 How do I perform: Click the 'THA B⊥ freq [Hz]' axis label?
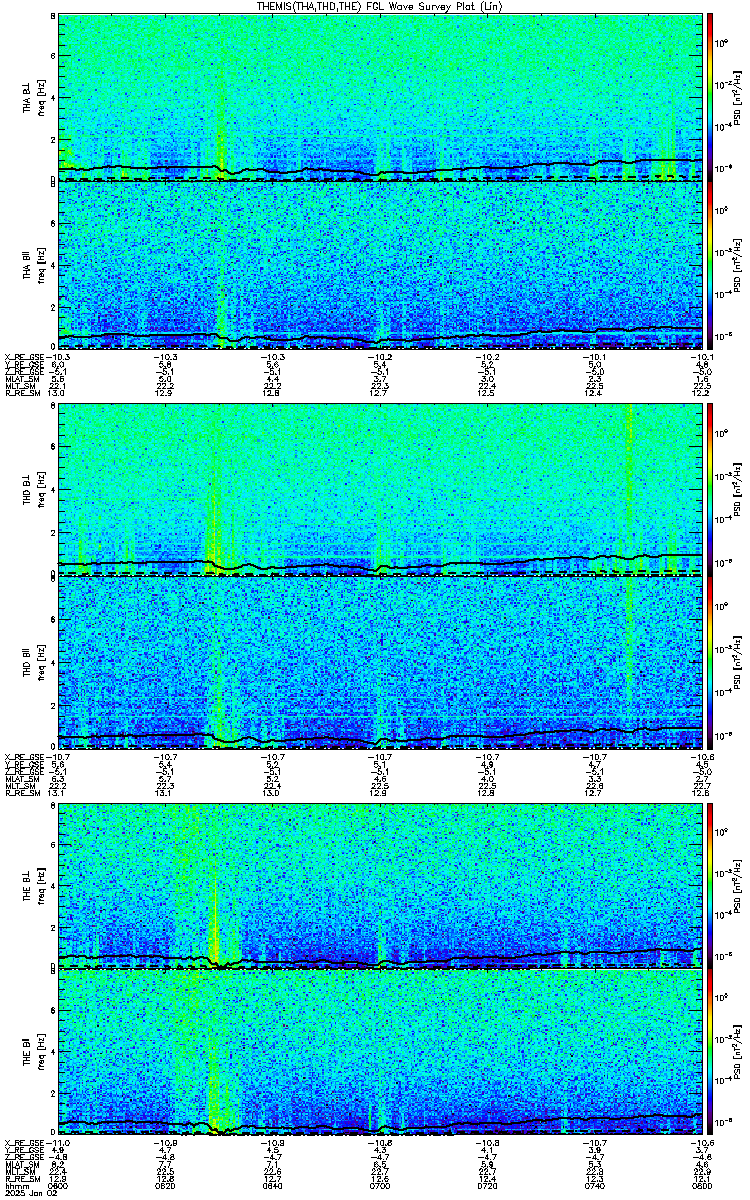(35, 96)
